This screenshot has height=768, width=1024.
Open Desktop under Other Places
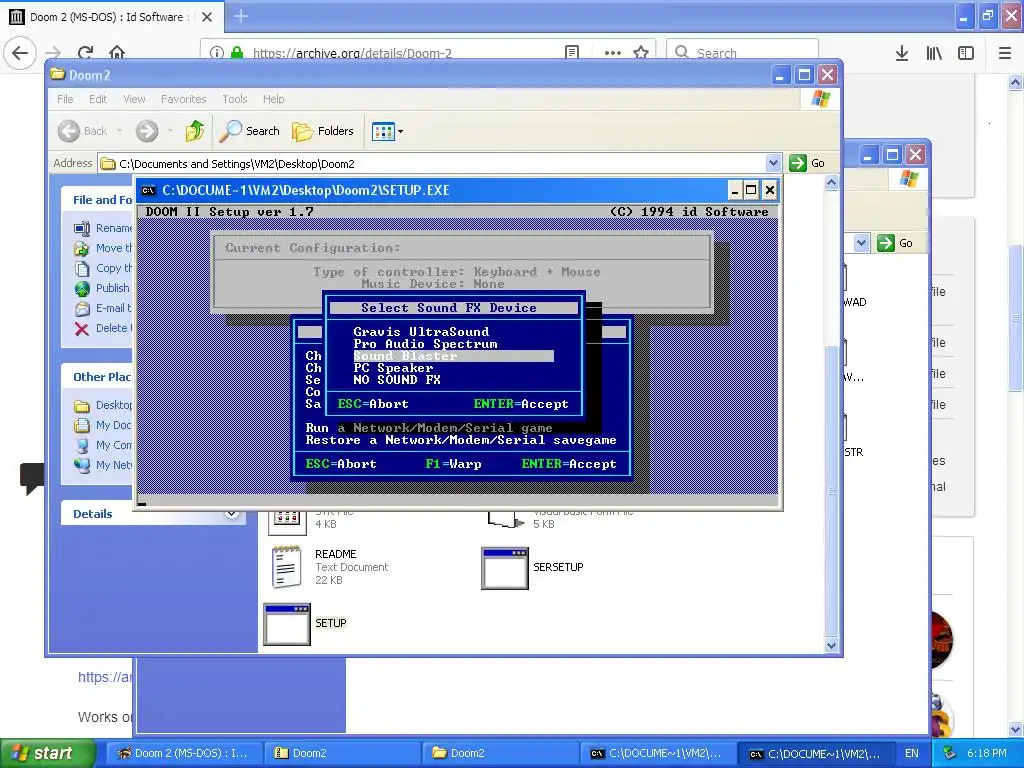click(114, 406)
